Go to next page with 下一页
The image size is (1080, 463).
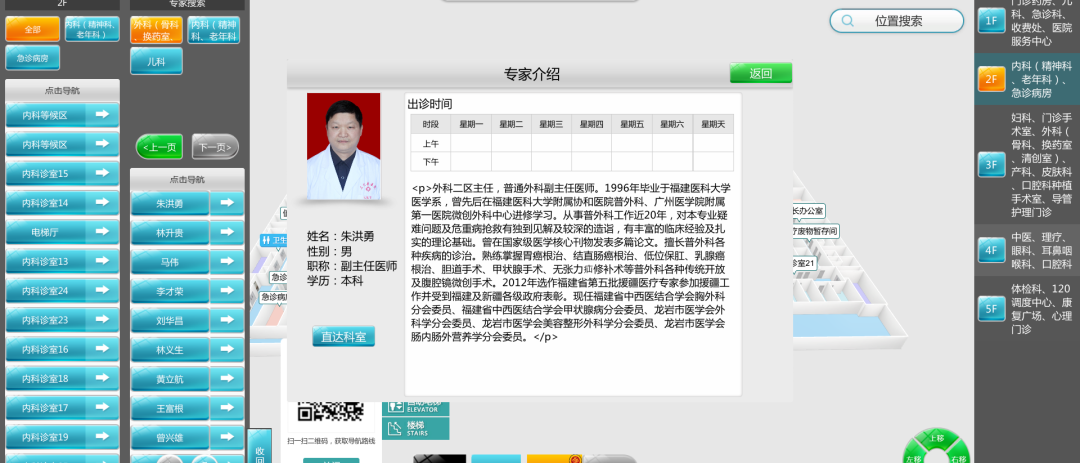(215, 147)
